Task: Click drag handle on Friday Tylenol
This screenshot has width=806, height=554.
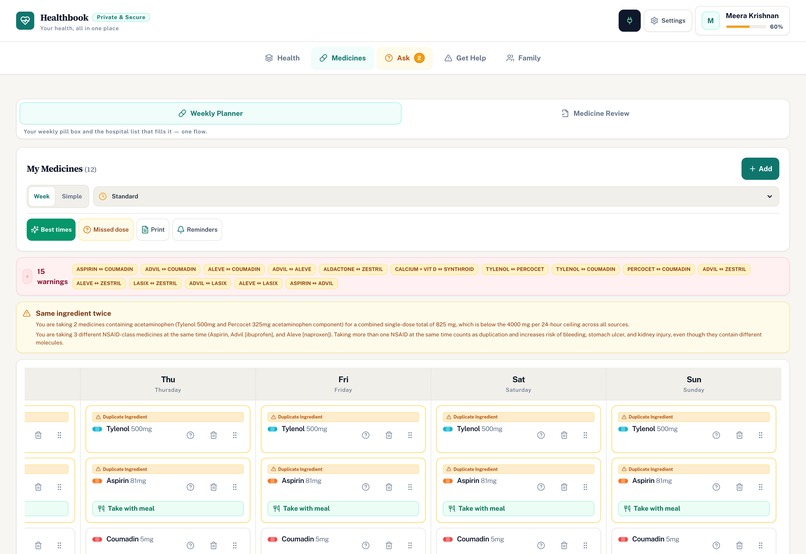Action: coord(410,435)
